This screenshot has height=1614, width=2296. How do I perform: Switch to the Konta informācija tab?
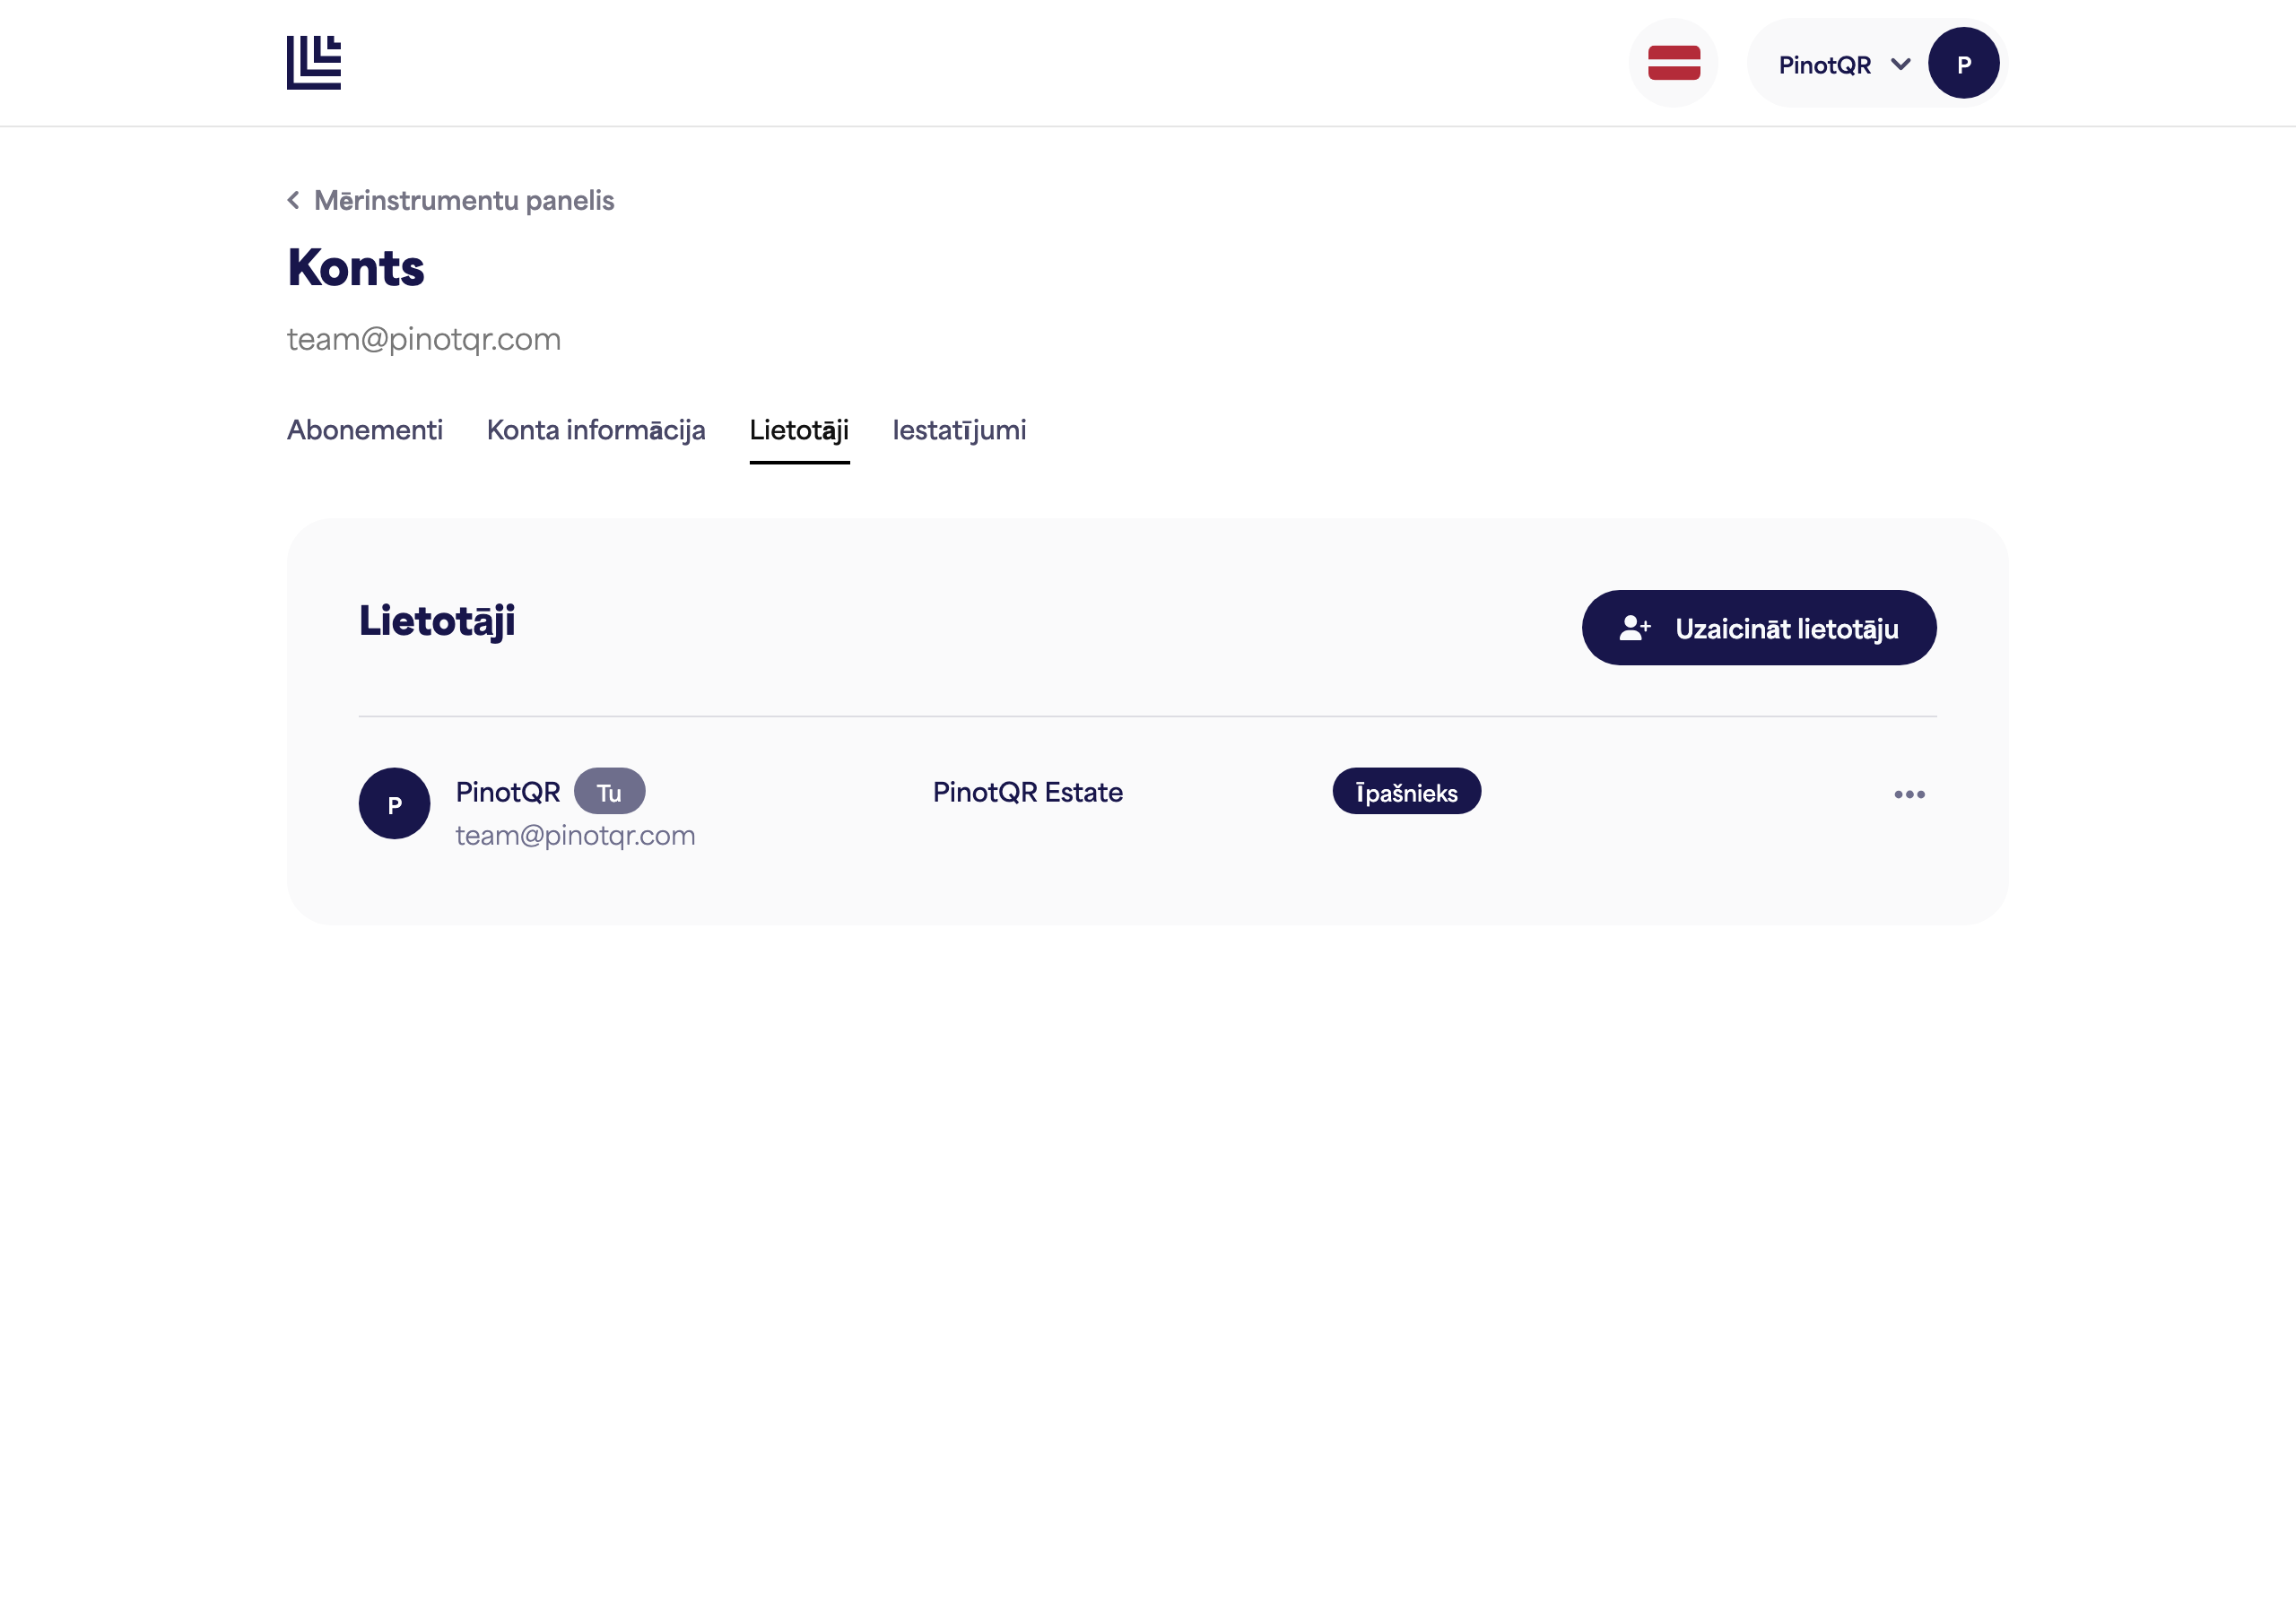[x=596, y=430]
